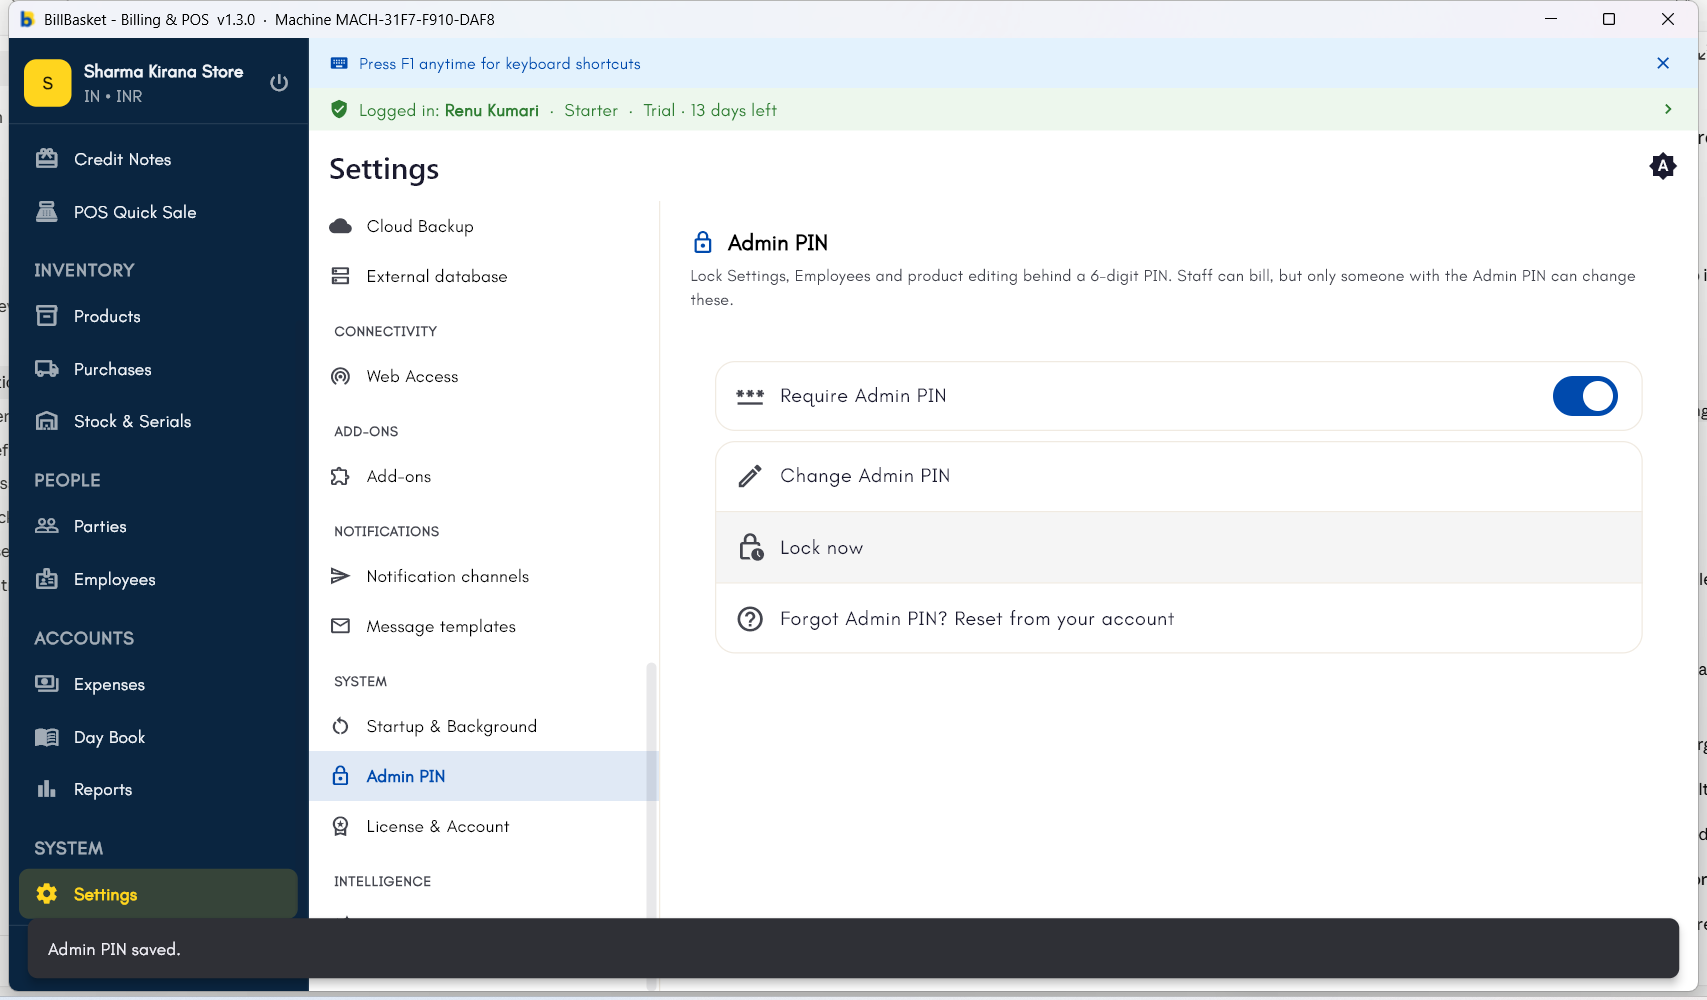Click the brightness auto theme icon
1707x1000 pixels.
(x=1663, y=166)
